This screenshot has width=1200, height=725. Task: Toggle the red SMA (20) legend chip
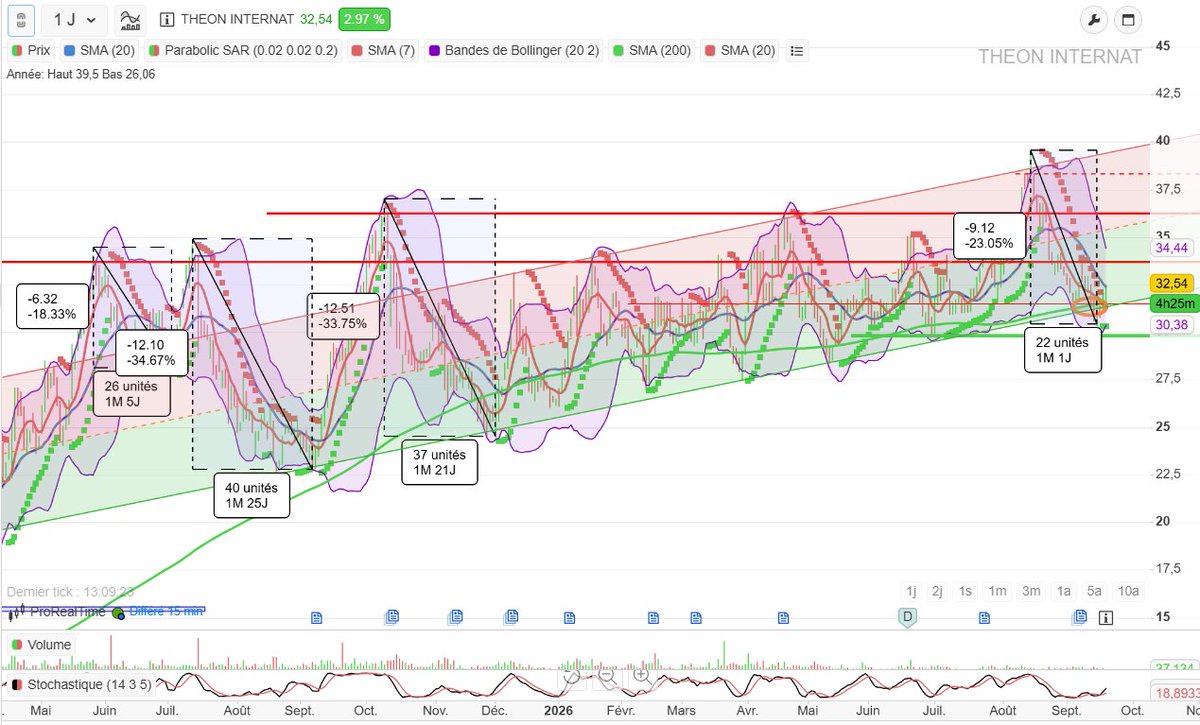pos(741,50)
